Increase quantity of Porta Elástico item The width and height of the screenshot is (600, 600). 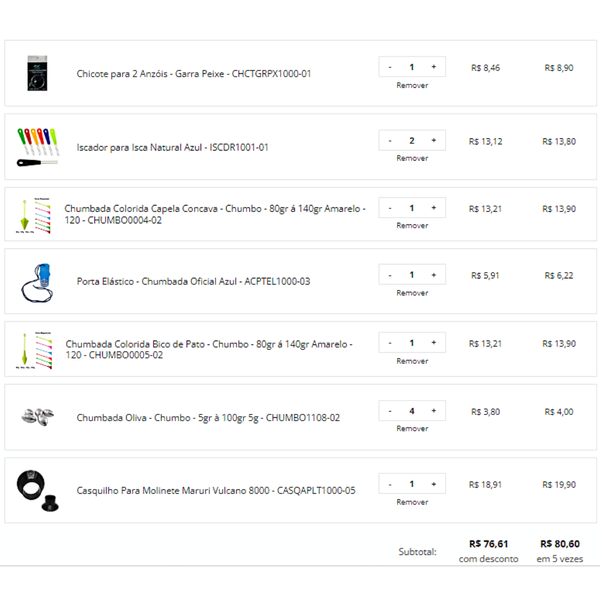tap(434, 275)
